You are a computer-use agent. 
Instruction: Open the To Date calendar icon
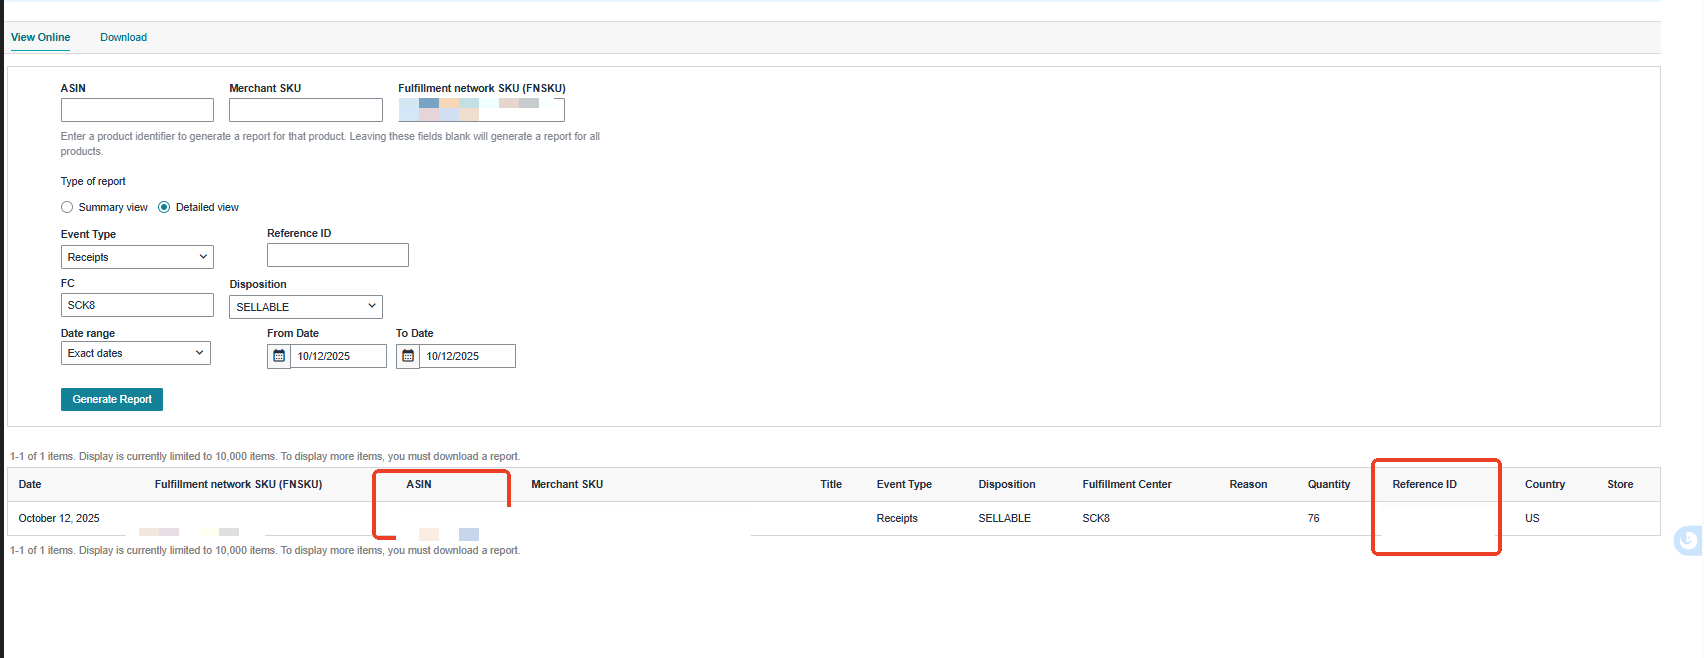point(408,356)
